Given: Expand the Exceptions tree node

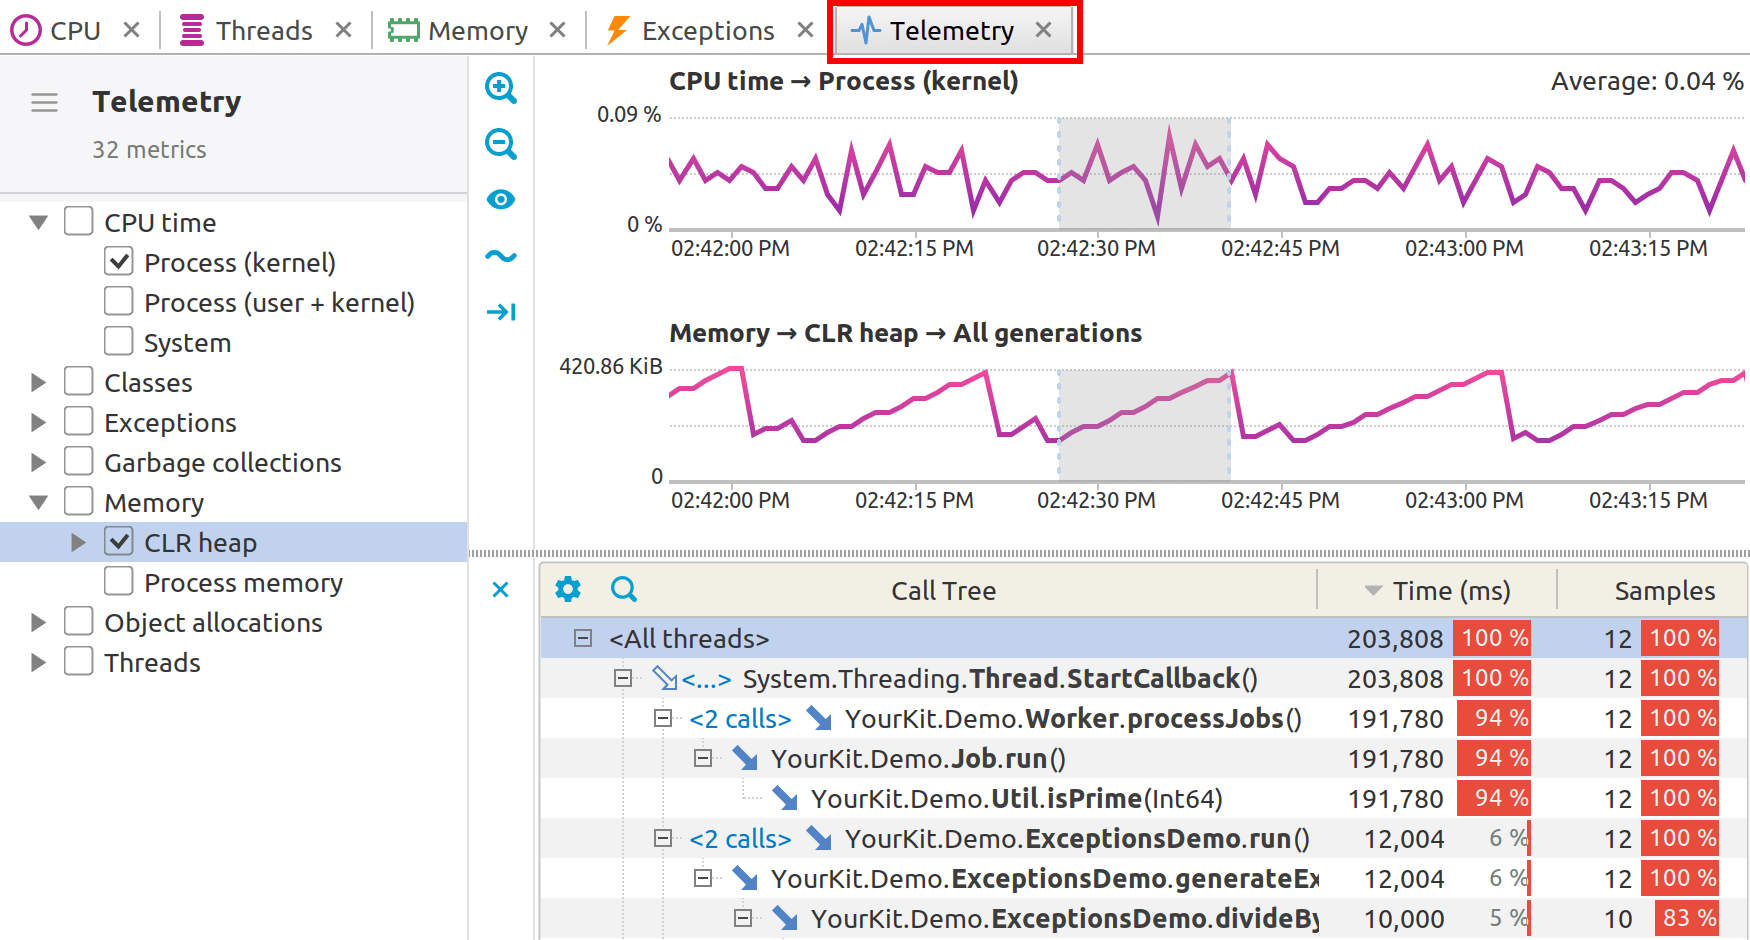Looking at the screenshot, I should click(38, 422).
